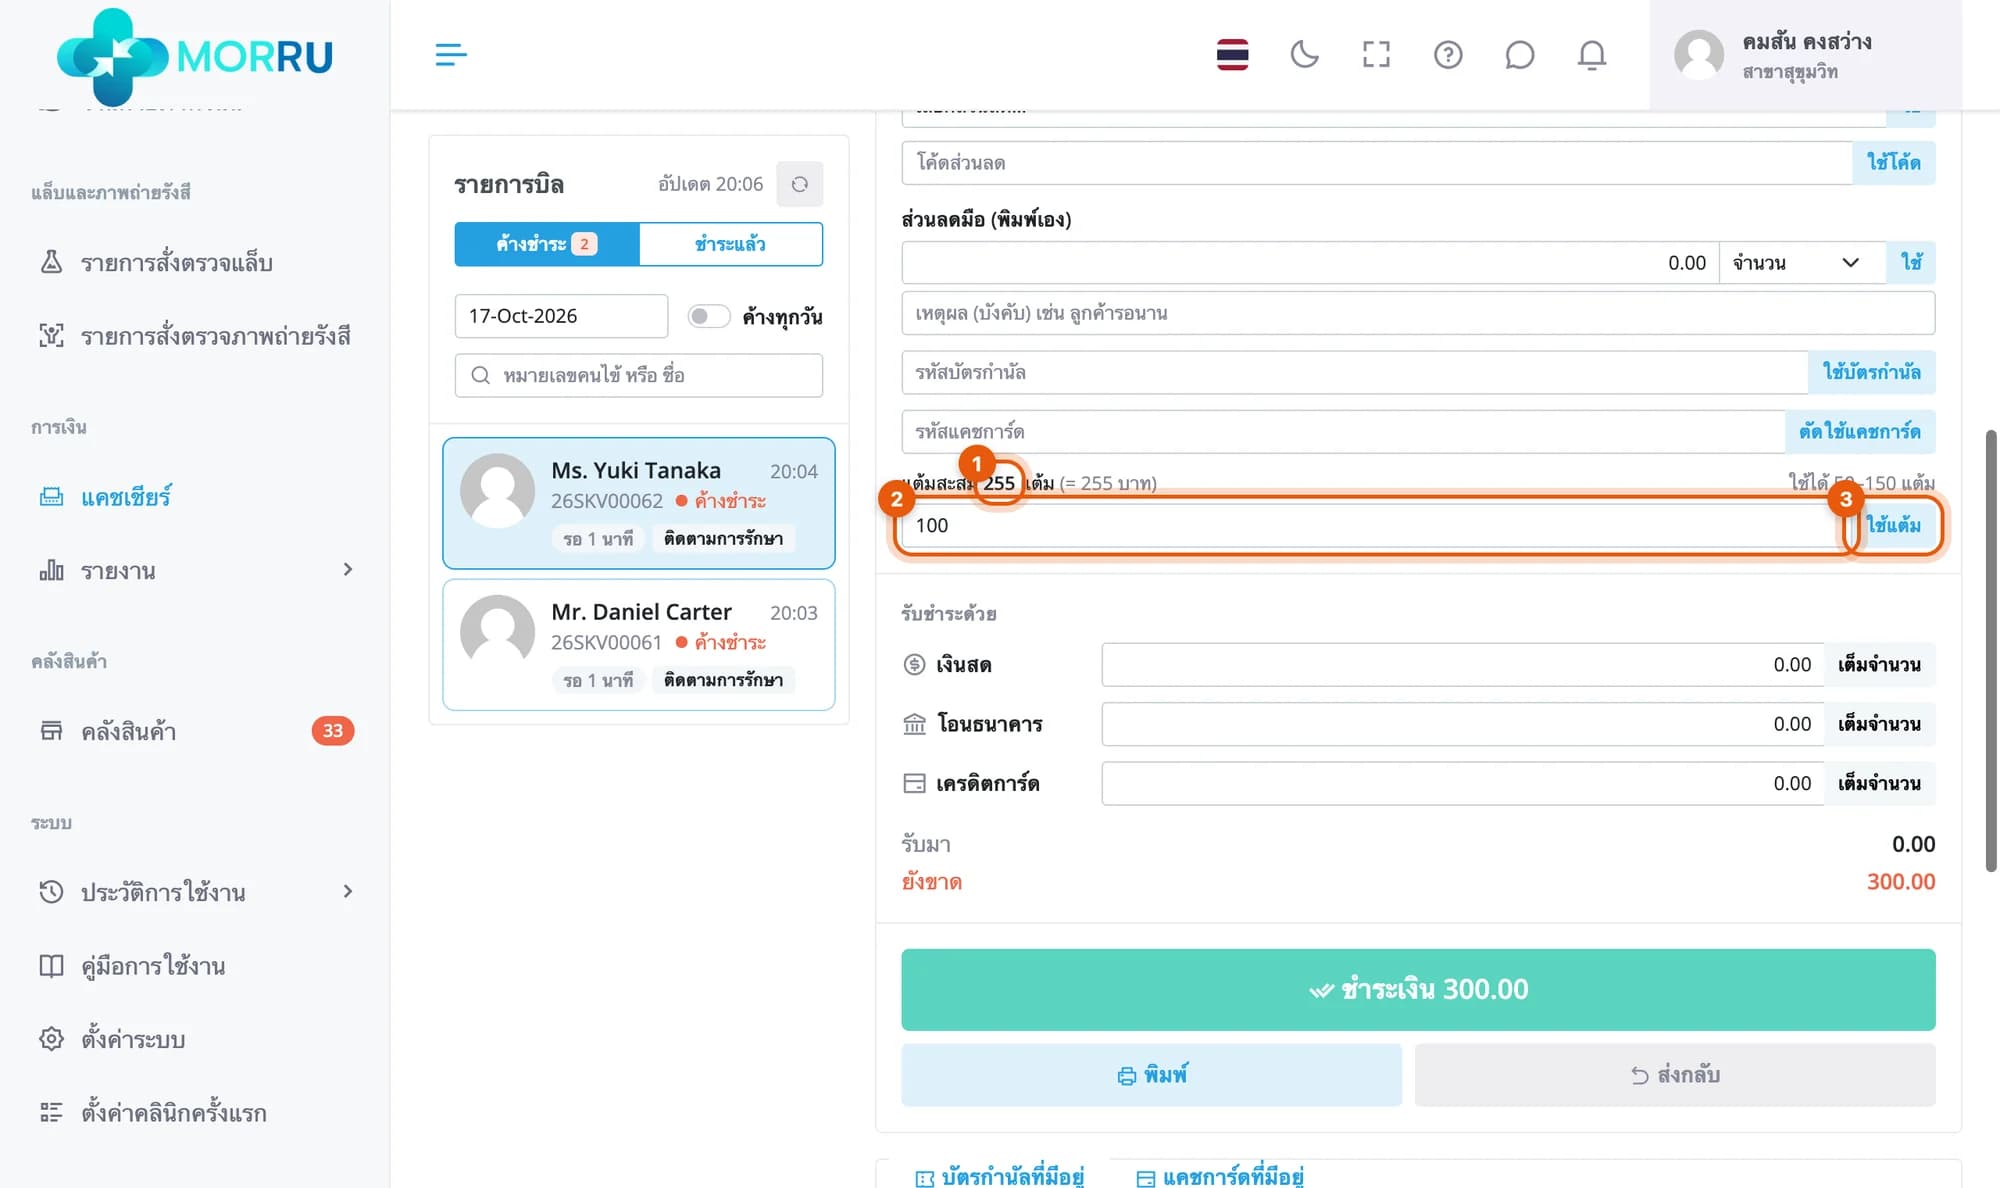The image size is (2000, 1188).
Task: Click the page vertical scrollbar
Action: point(1991,650)
